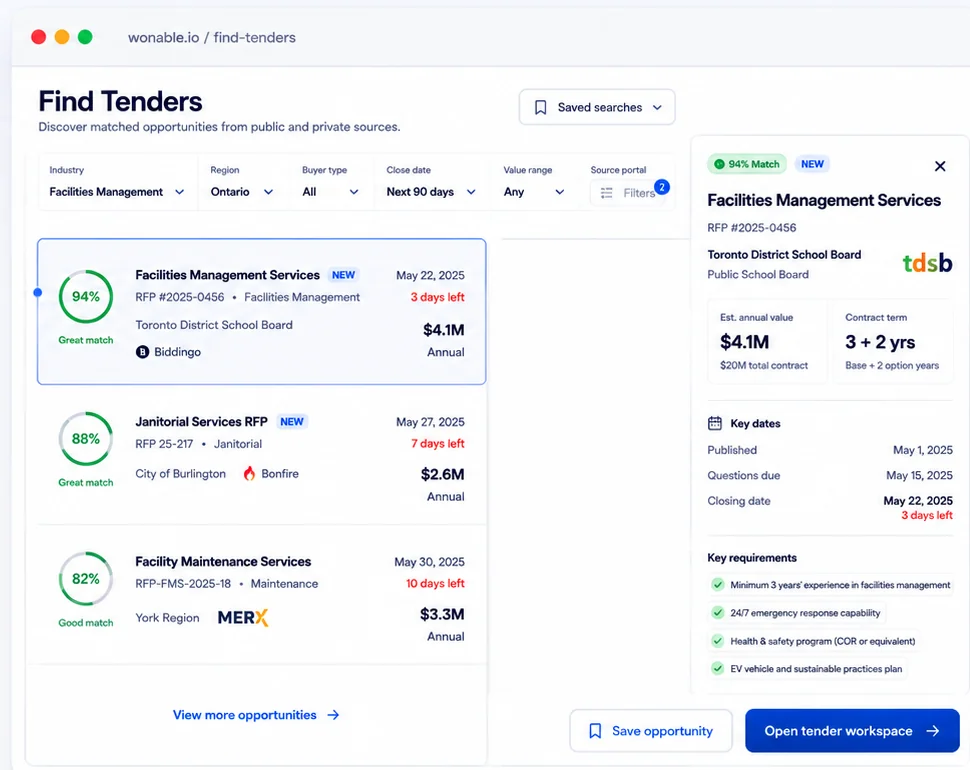This screenshot has height=770, width=970.
Task: Expand the Industry Facilities Management dropdown
Action: coord(117,192)
